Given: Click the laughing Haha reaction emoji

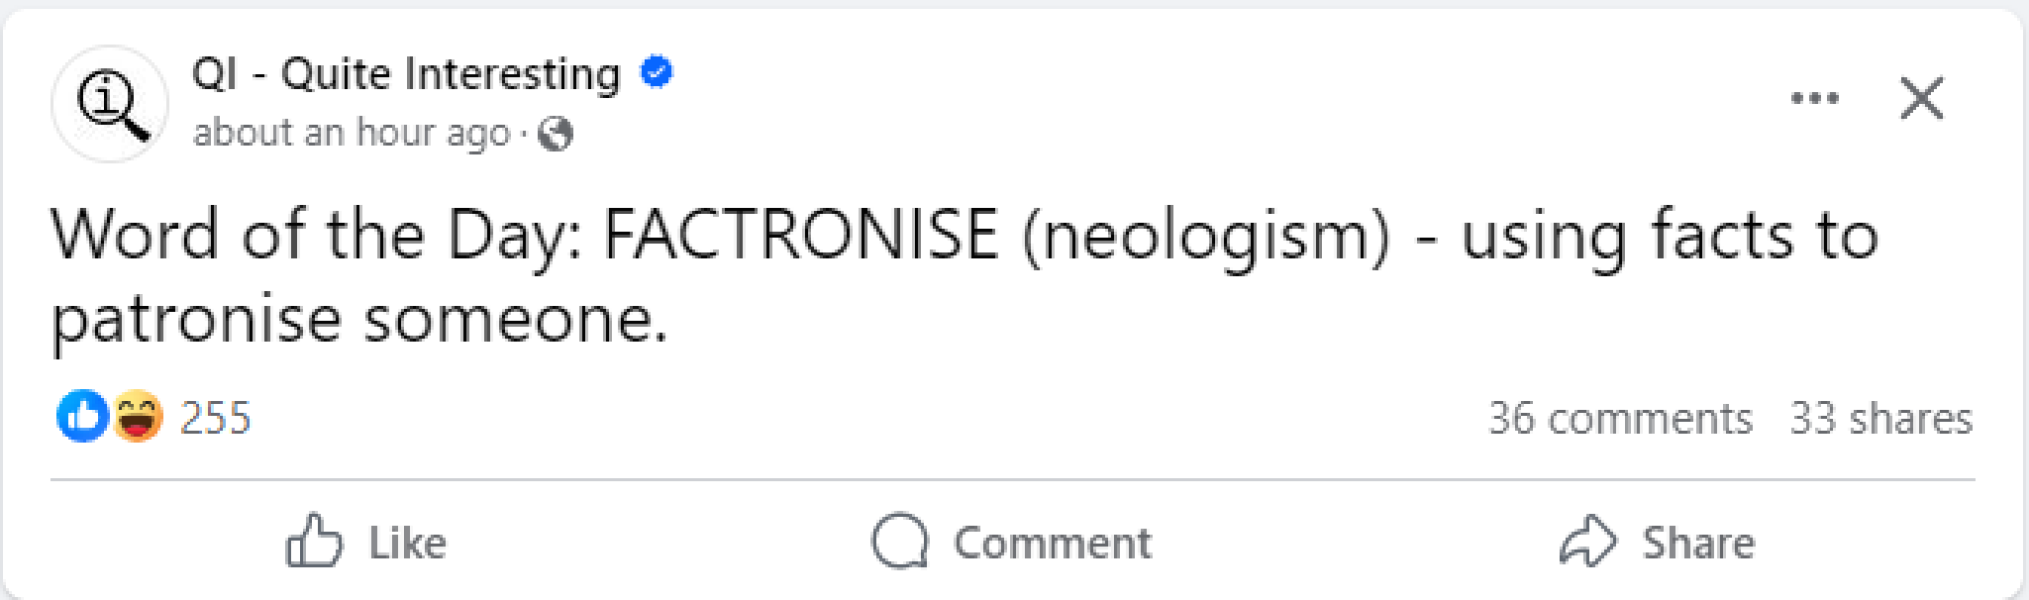Looking at the screenshot, I should [137, 416].
